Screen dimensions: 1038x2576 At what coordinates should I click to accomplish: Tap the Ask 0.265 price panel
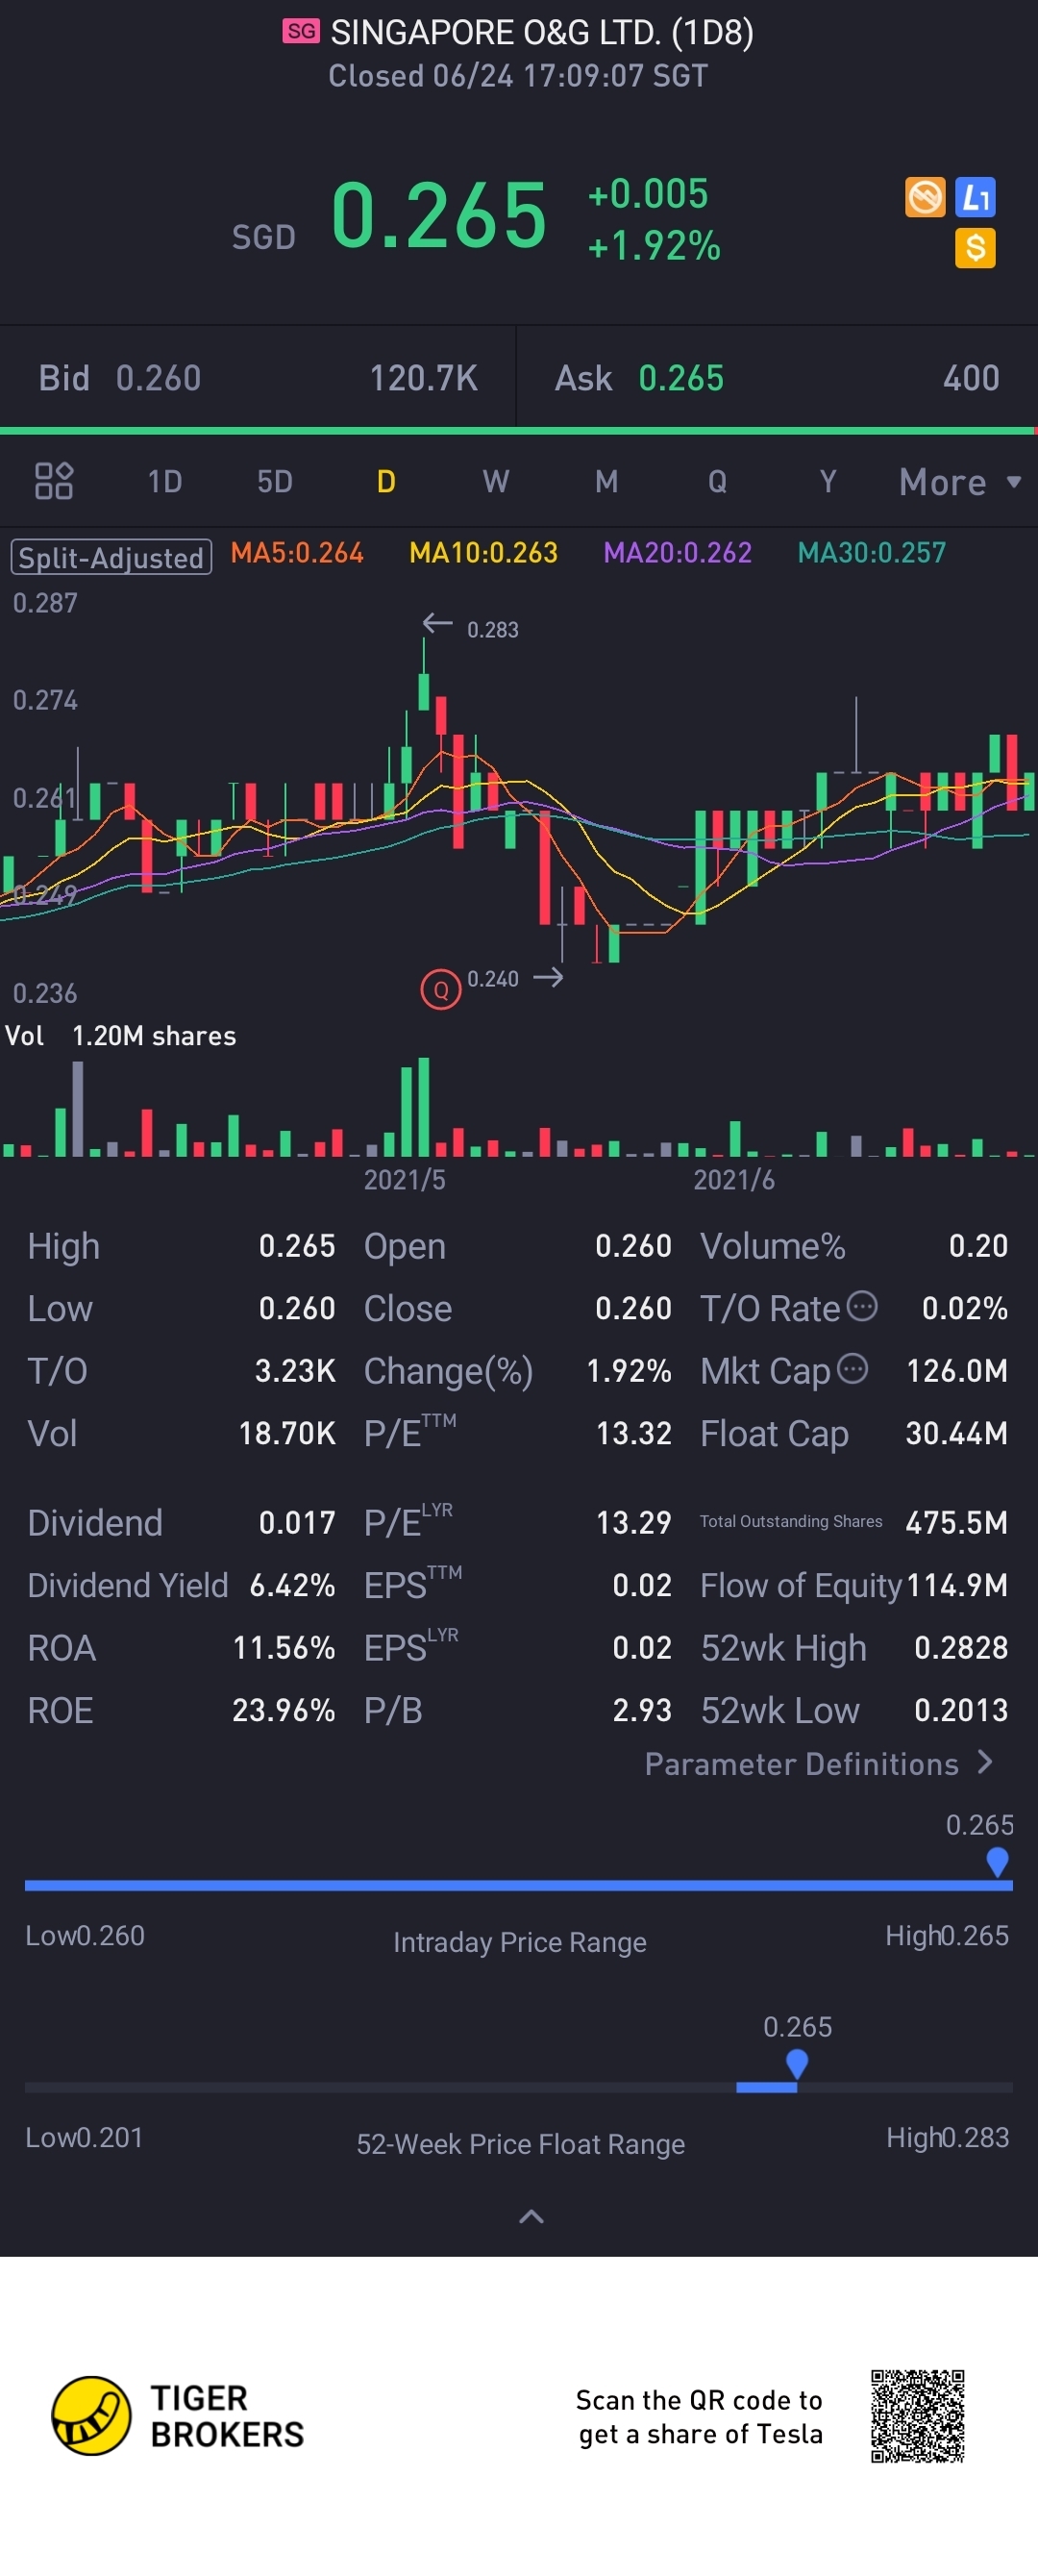776,378
